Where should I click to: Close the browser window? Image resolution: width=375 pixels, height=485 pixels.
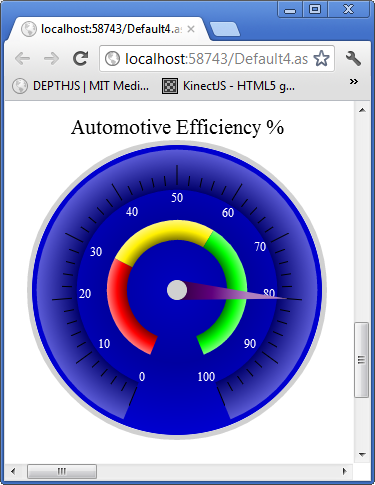point(349,9)
